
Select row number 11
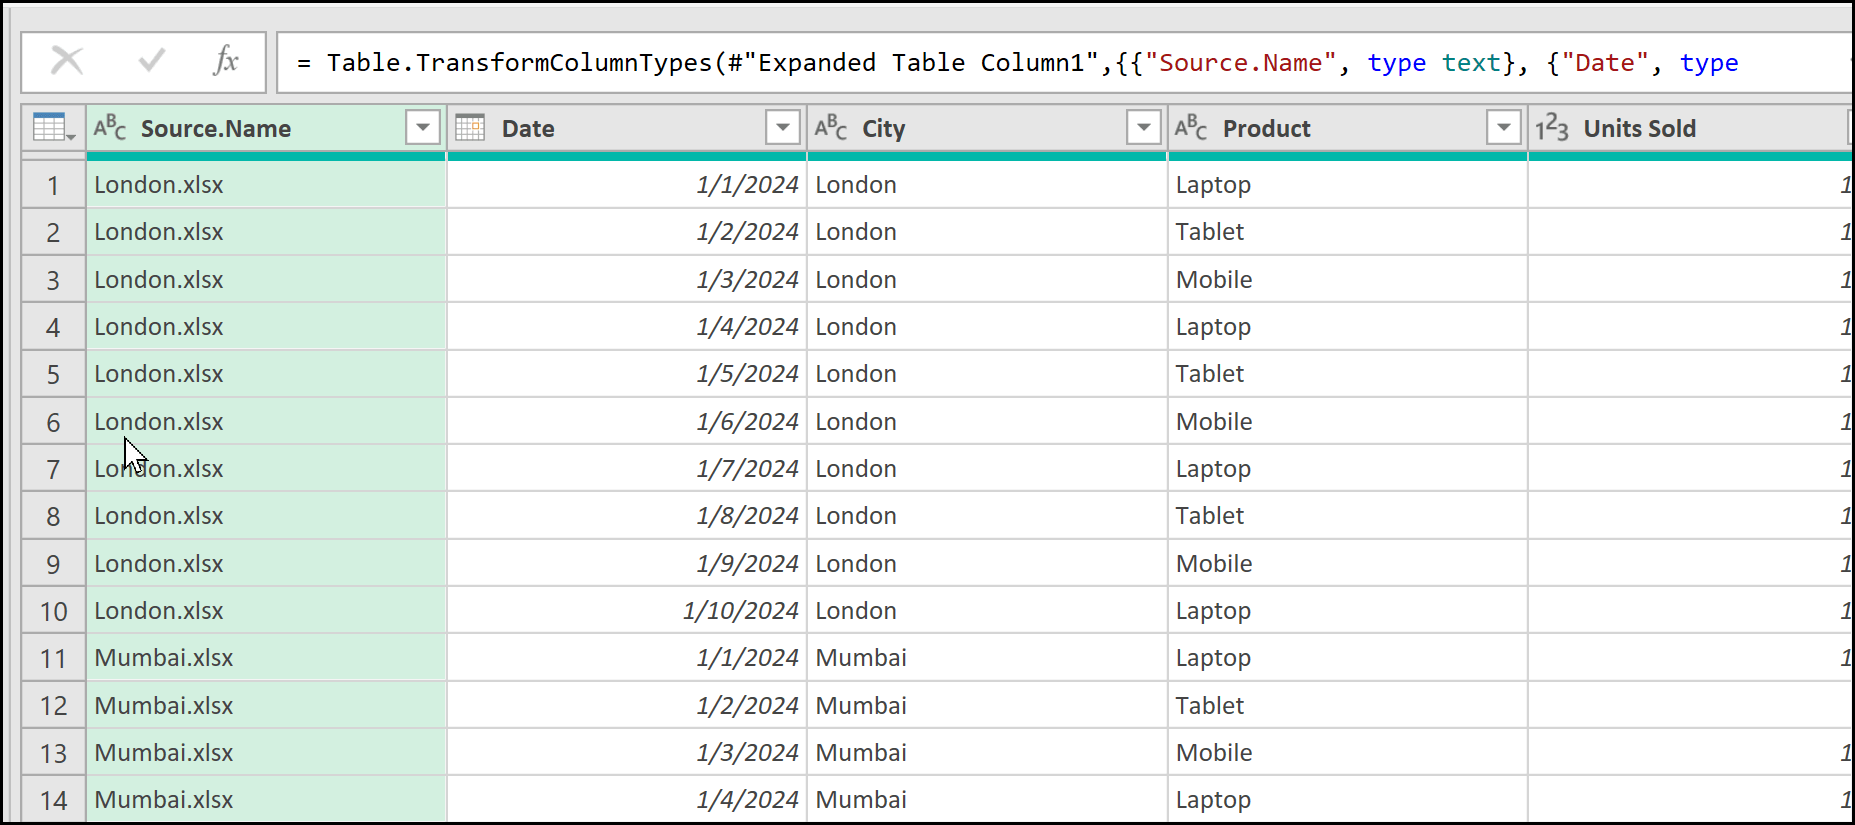pyautogui.click(x=53, y=659)
